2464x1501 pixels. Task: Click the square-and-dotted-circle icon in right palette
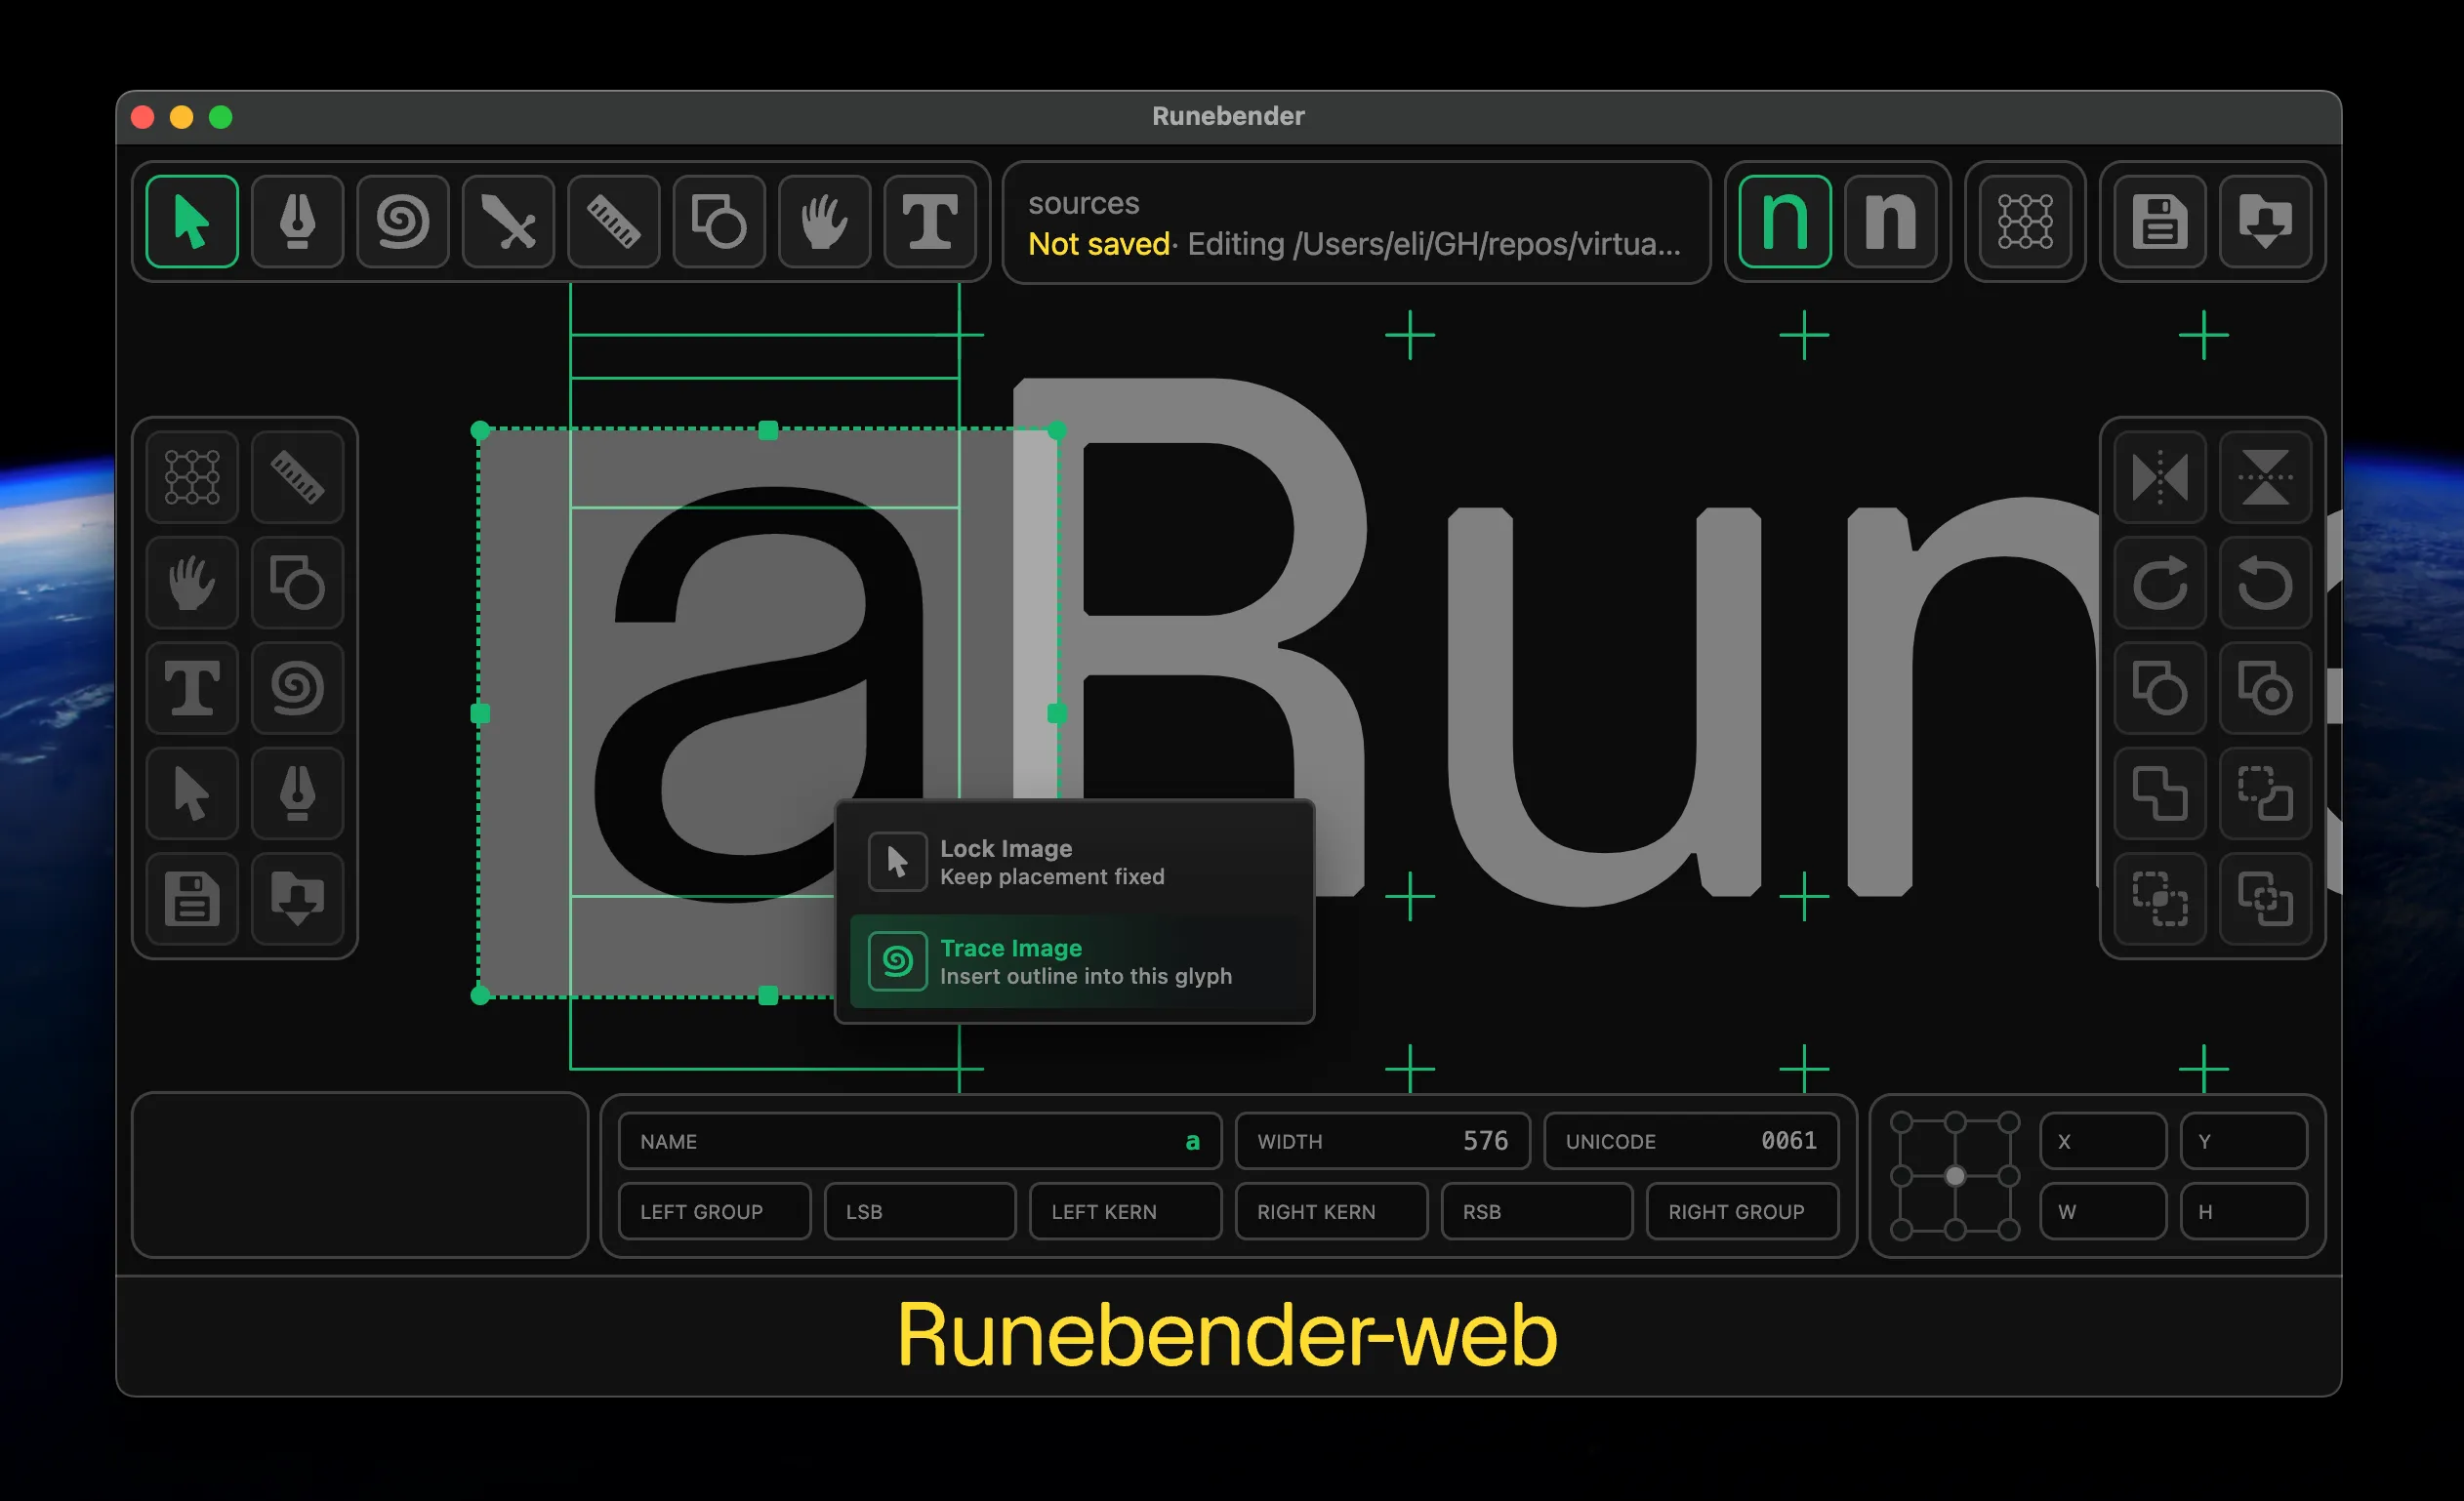(2265, 688)
